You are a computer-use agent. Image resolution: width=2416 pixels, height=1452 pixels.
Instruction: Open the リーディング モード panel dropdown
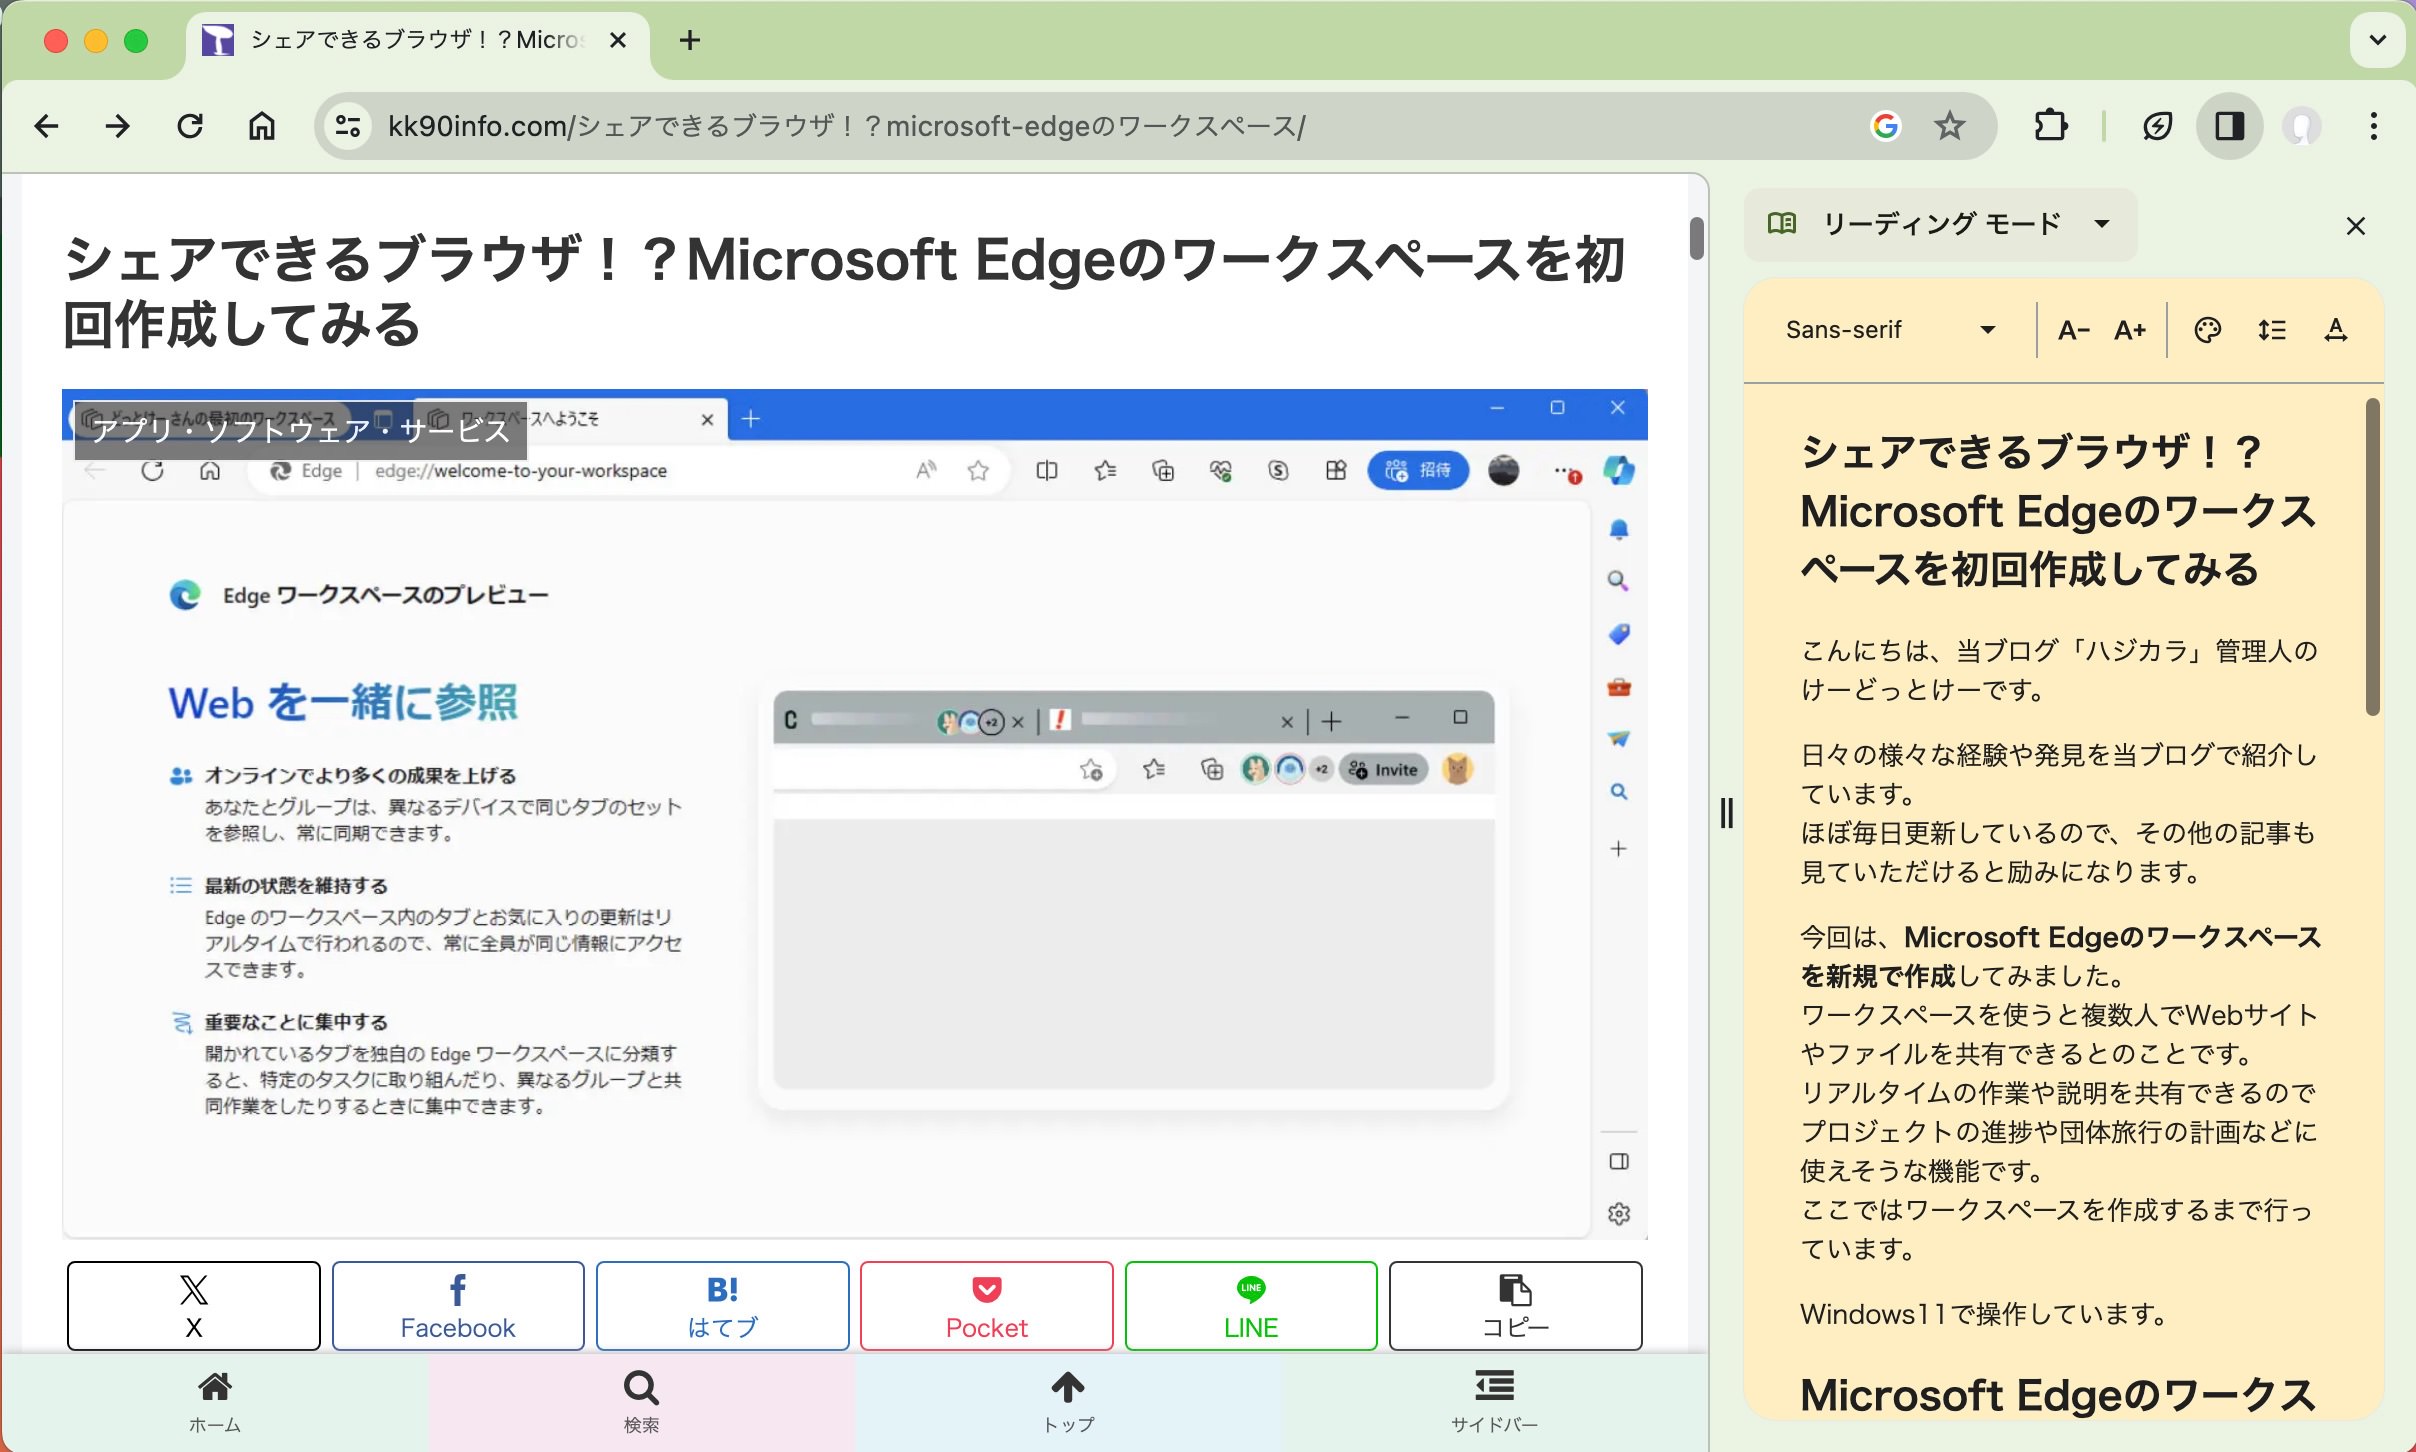pyautogui.click(x=1940, y=224)
